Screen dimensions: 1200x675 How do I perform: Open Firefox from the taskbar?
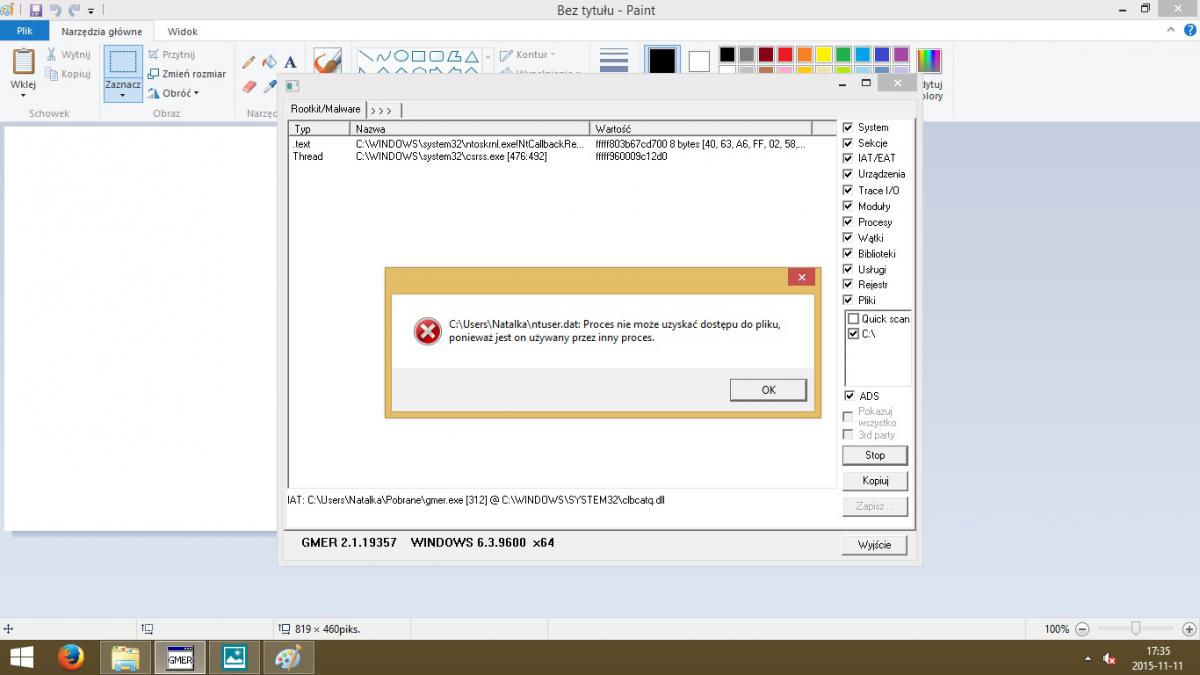(71, 657)
